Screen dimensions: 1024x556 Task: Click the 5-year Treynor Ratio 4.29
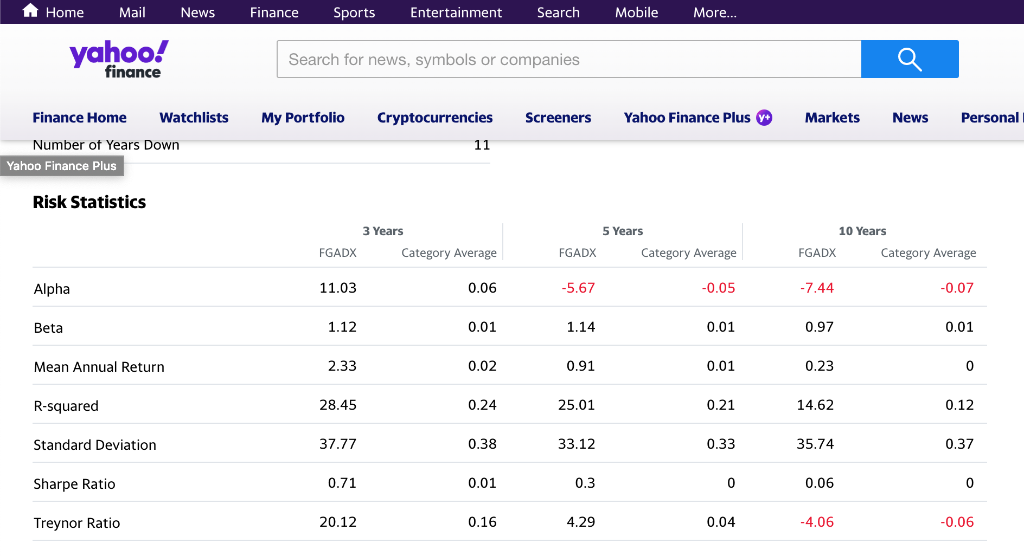(581, 523)
